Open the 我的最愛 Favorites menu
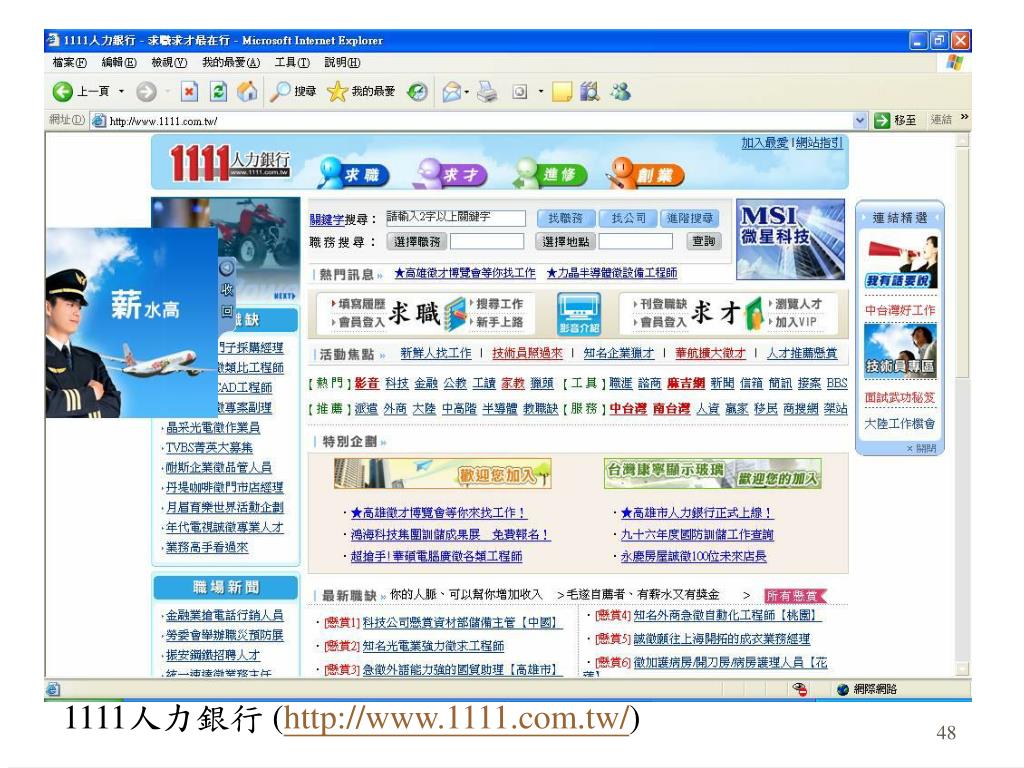Image resolution: width=1024 pixels, height=768 pixels. pyautogui.click(x=231, y=63)
